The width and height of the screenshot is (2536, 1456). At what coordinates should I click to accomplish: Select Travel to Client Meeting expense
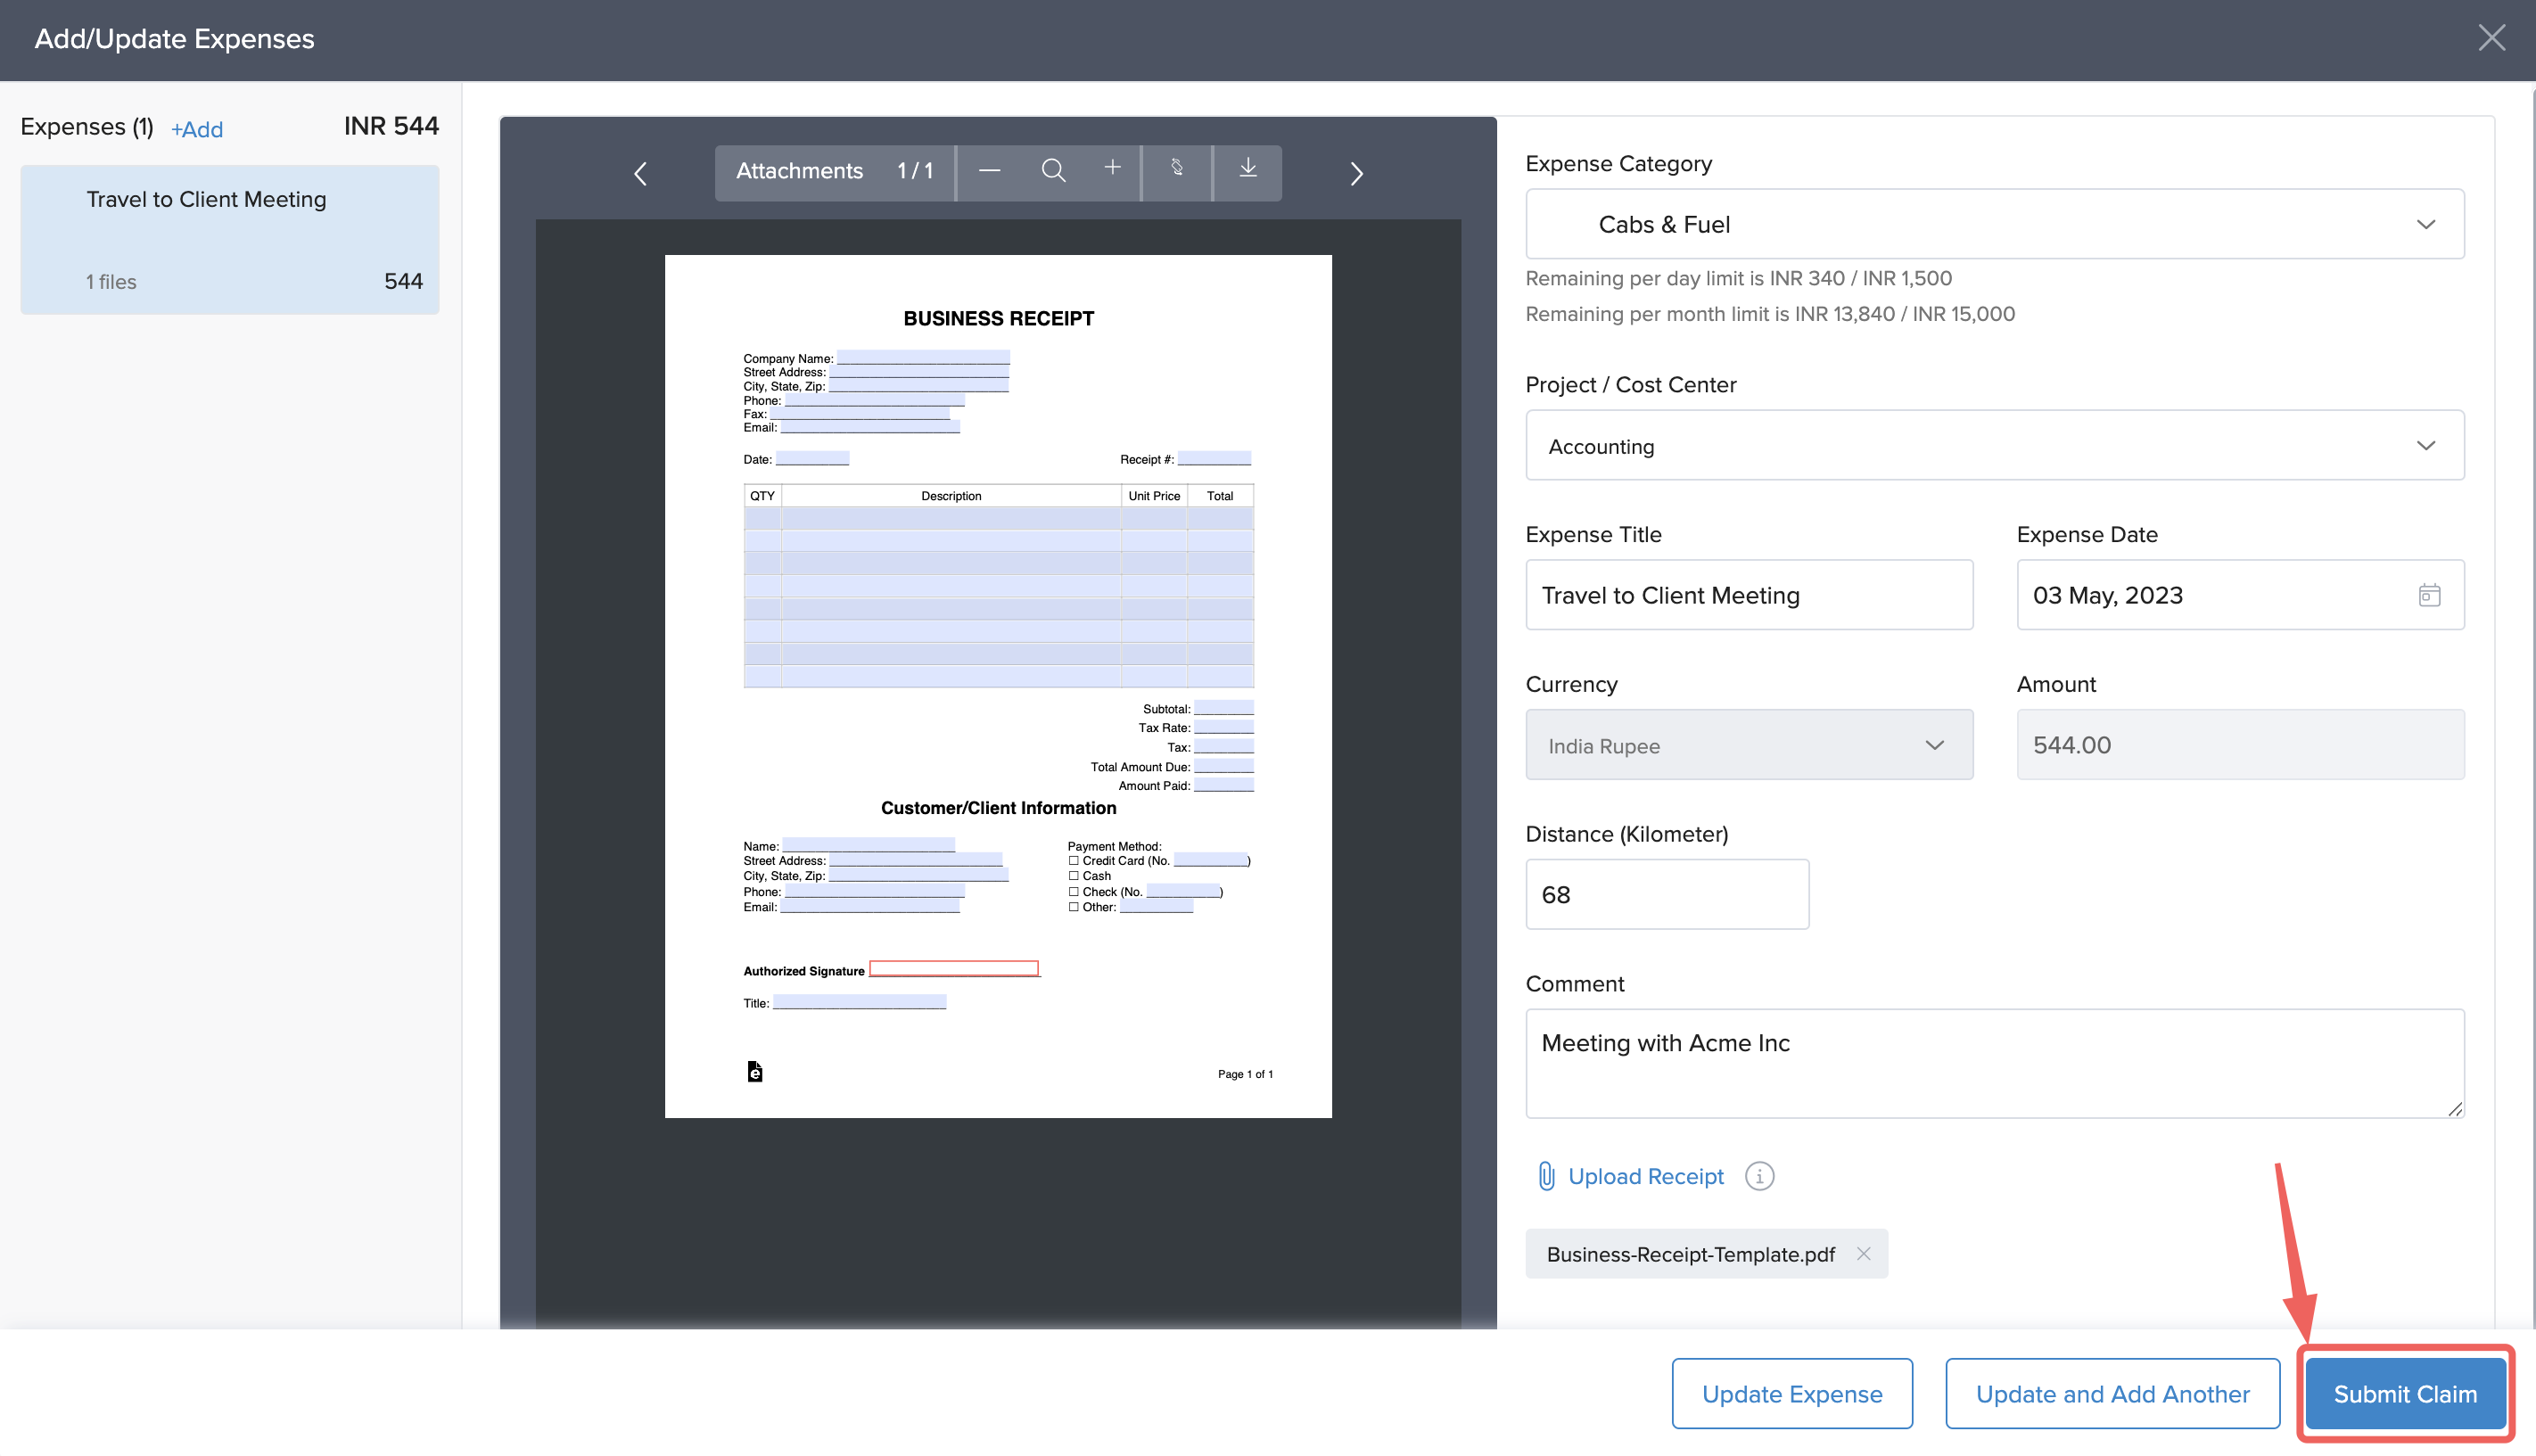click(229, 240)
